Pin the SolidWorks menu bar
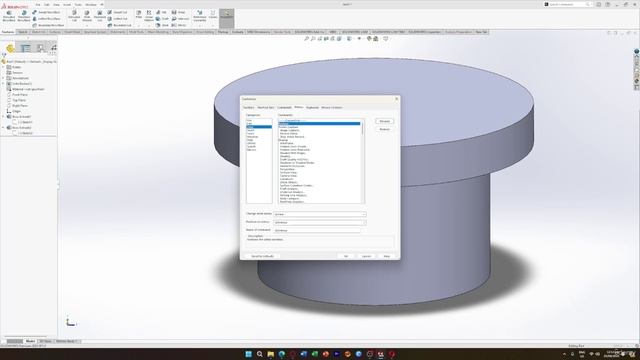The height and width of the screenshot is (360, 640). [x=102, y=4]
